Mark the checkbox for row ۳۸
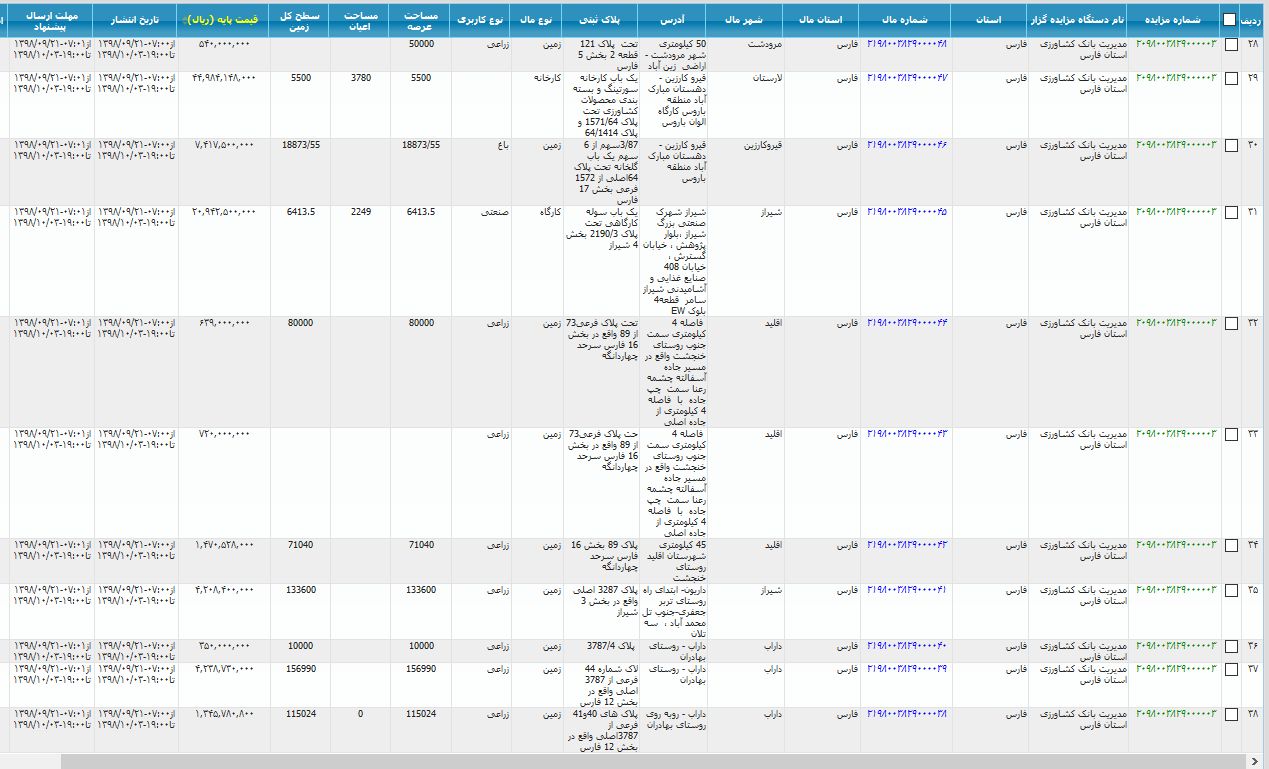Image resolution: width=1269 pixels, height=769 pixels. click(x=1231, y=714)
